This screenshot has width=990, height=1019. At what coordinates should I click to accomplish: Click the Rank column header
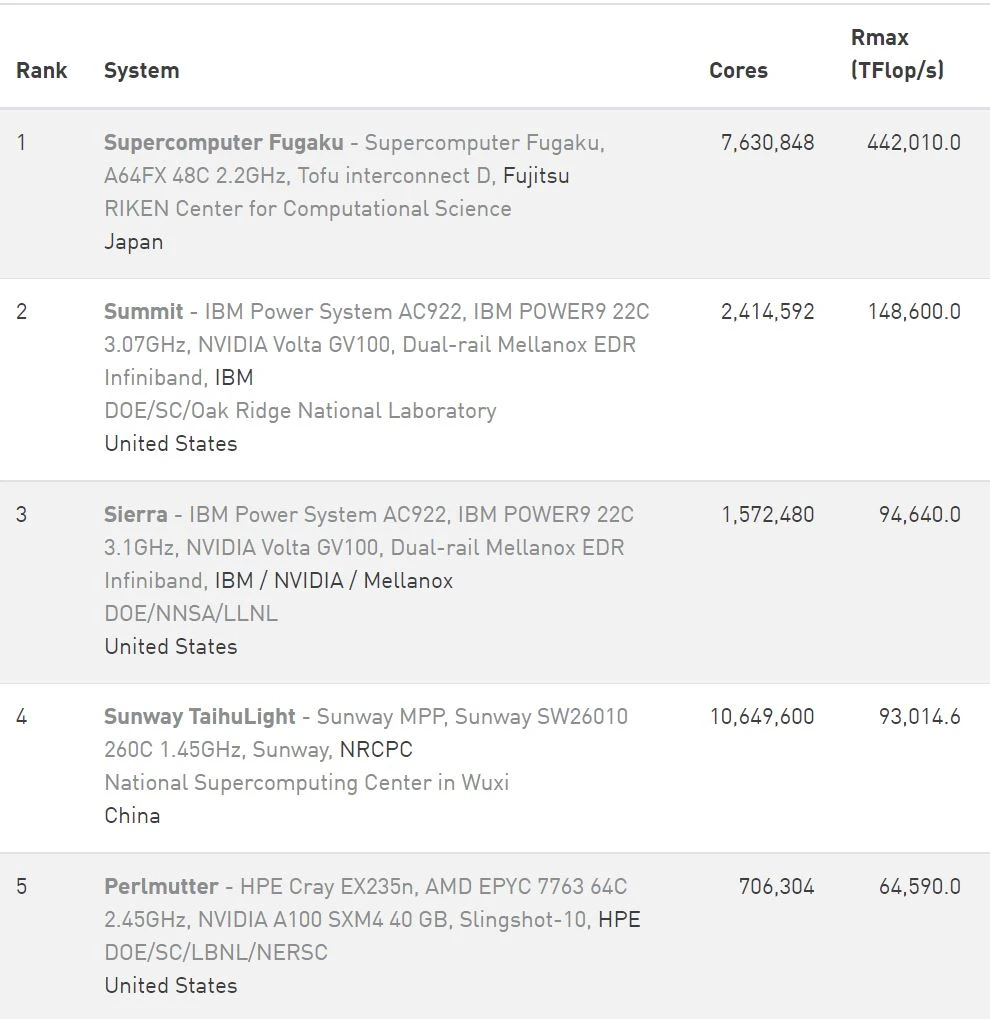[x=42, y=71]
